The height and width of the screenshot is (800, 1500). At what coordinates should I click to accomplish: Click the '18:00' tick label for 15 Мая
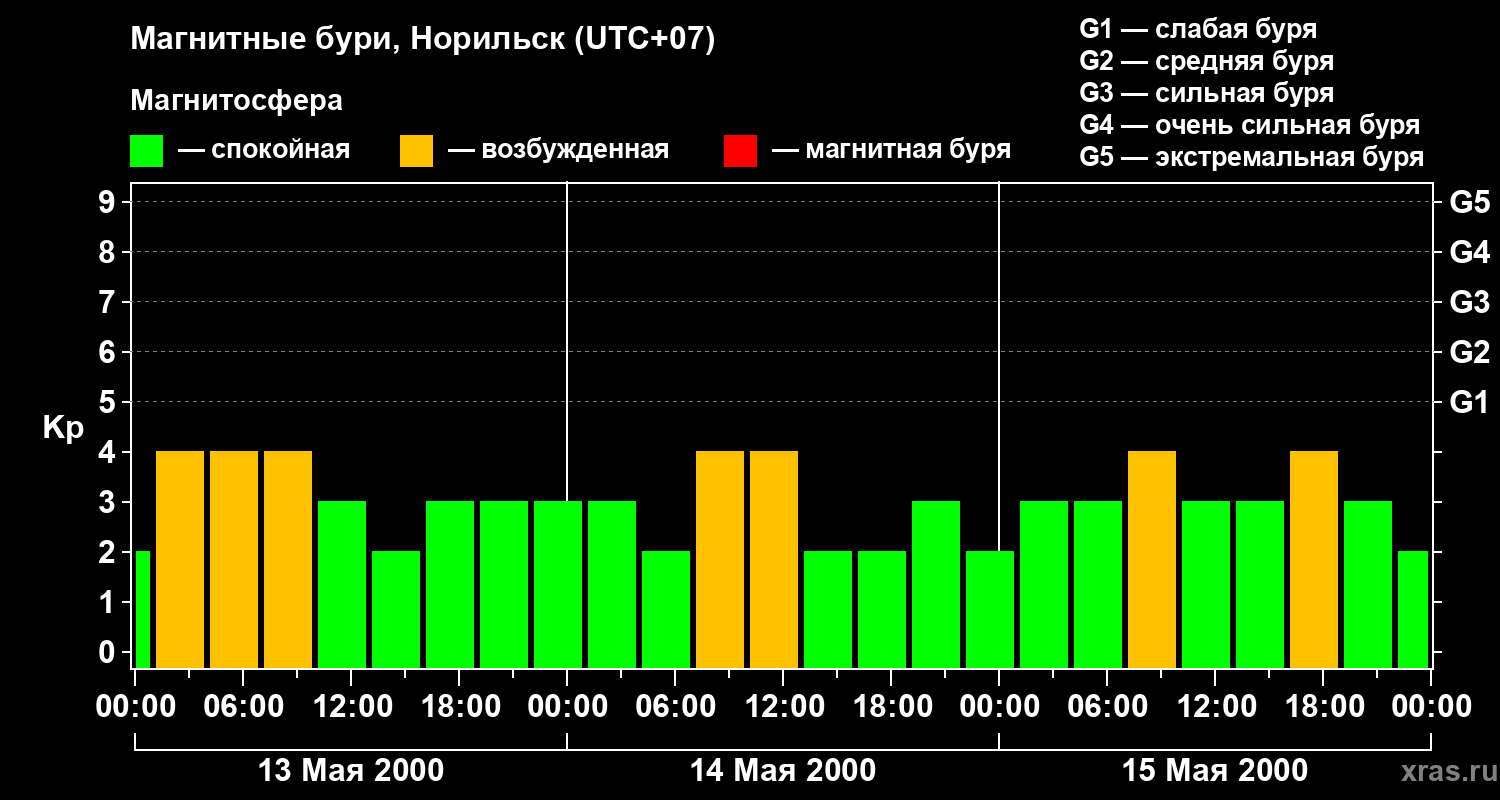1323,707
